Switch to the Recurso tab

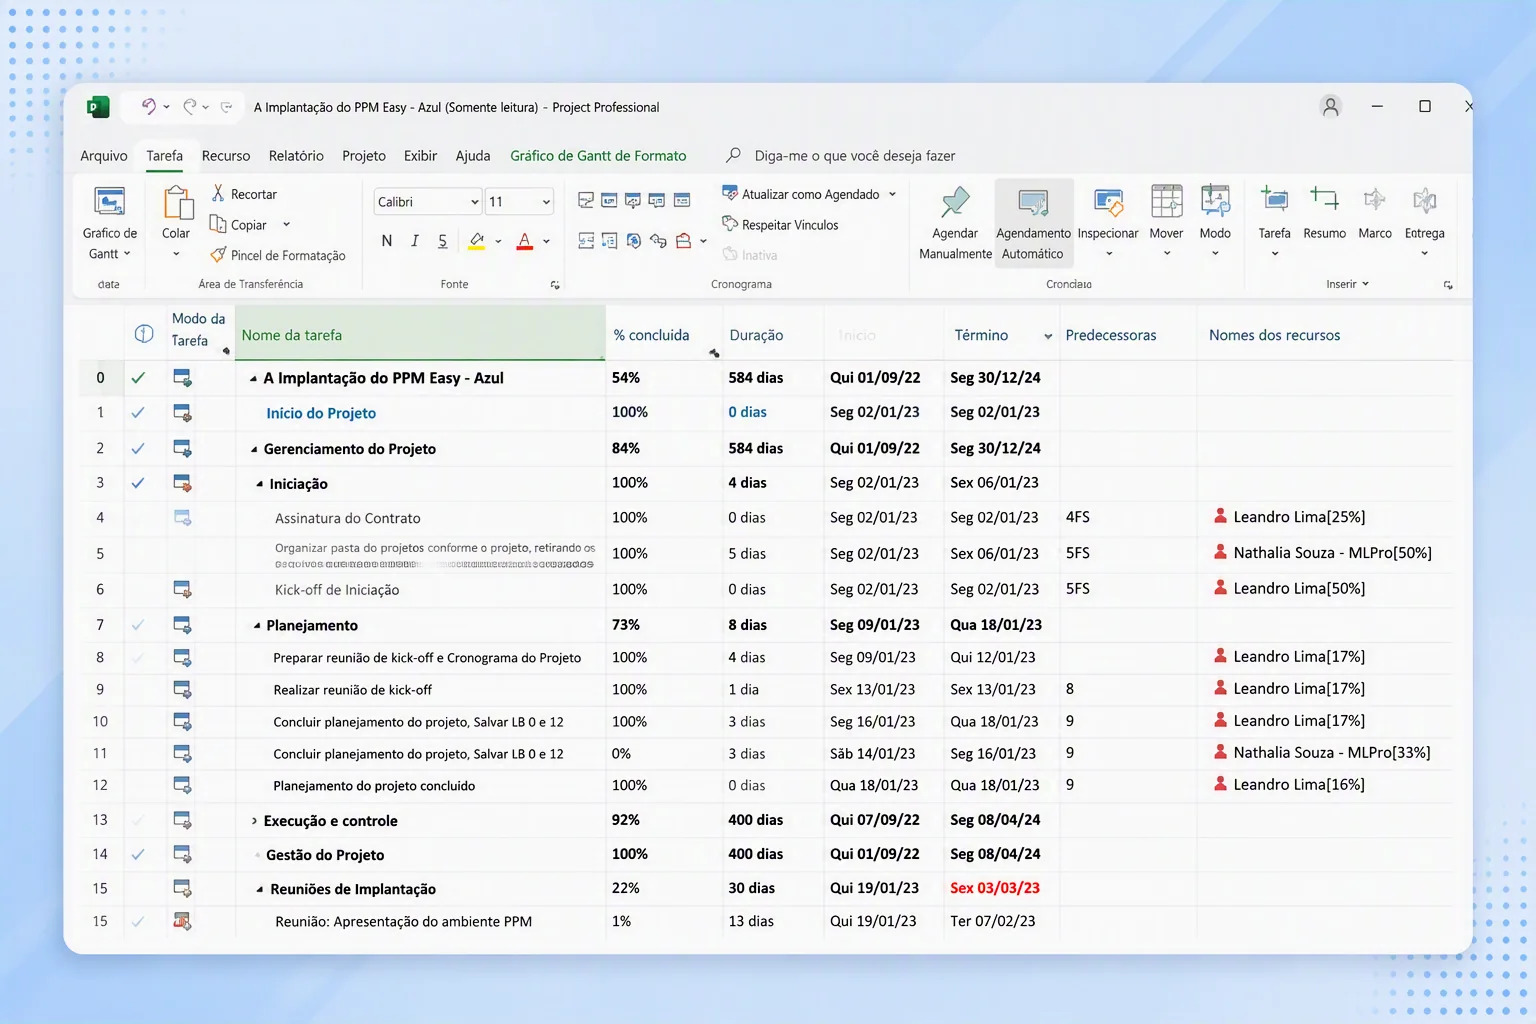tap(226, 155)
